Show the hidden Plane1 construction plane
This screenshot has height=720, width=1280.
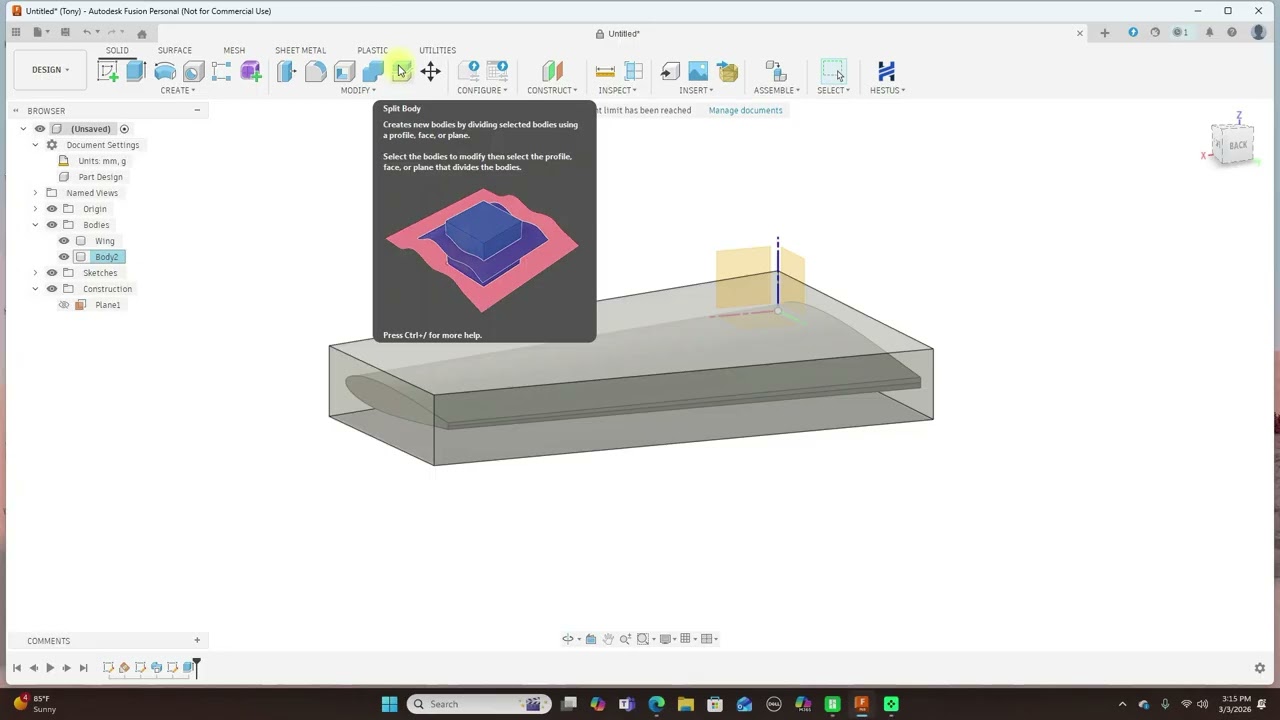[x=64, y=305]
